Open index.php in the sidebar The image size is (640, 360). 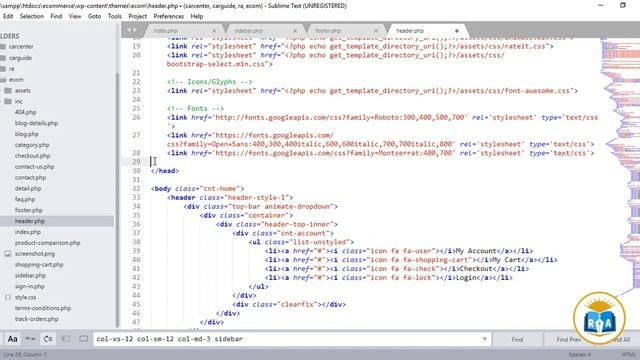point(28,232)
